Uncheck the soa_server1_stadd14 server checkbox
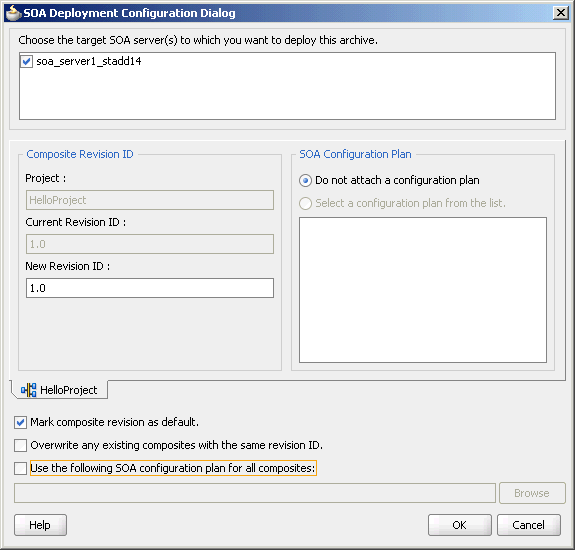This screenshot has height=550, width=575. coord(26,61)
